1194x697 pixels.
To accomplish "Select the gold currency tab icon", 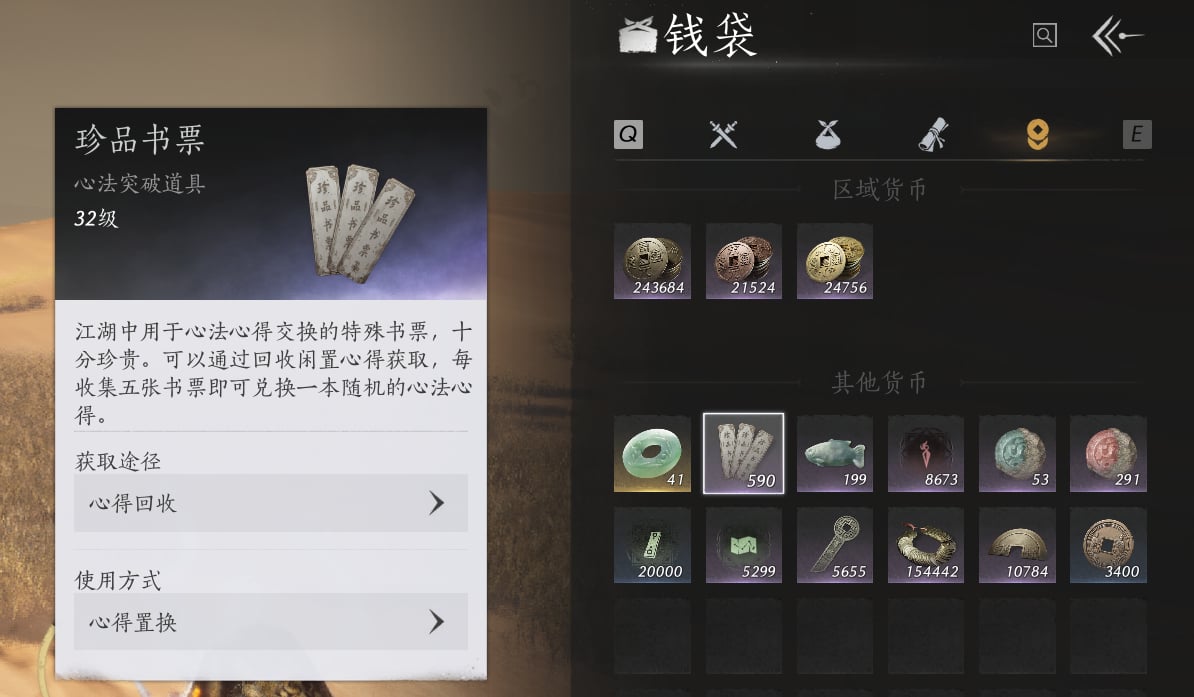I will coord(1037,135).
